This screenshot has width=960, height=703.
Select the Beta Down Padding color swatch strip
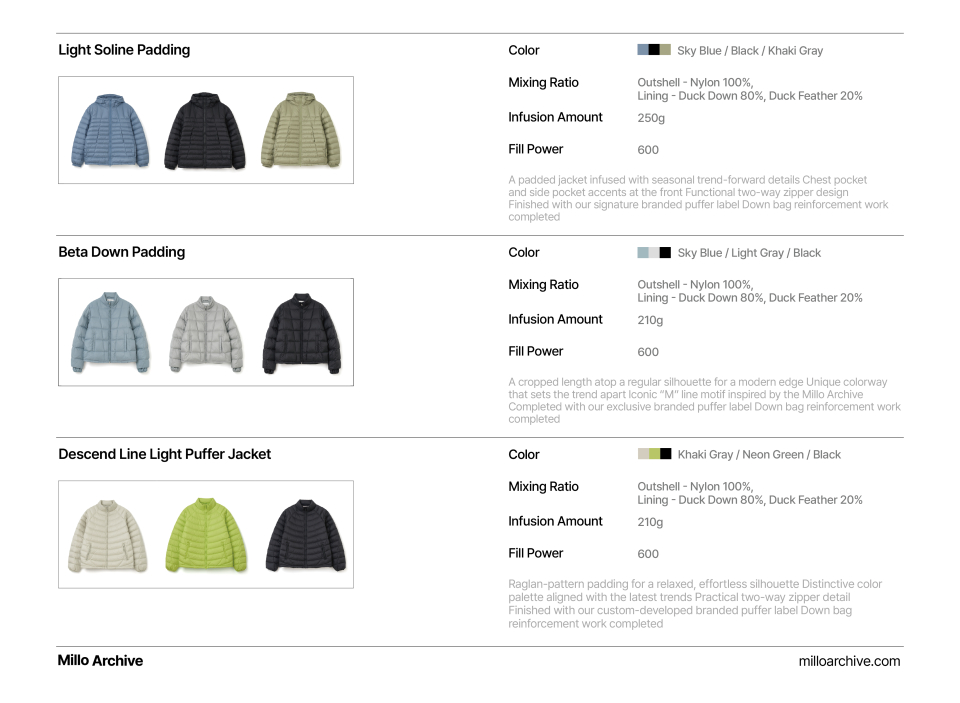(x=654, y=253)
